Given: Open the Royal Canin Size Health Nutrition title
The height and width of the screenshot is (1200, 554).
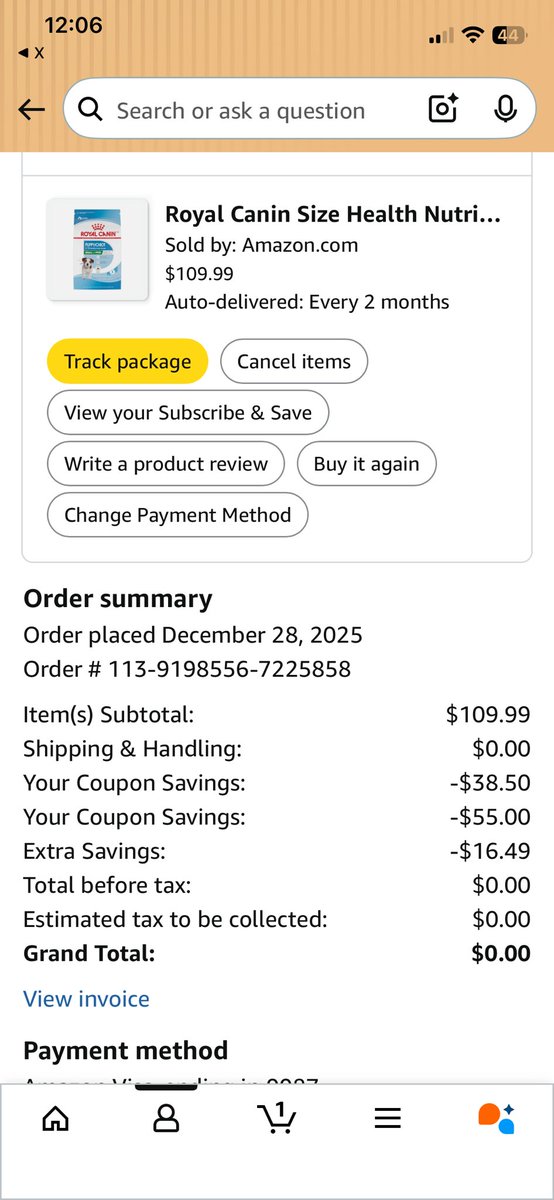Looking at the screenshot, I should (332, 214).
